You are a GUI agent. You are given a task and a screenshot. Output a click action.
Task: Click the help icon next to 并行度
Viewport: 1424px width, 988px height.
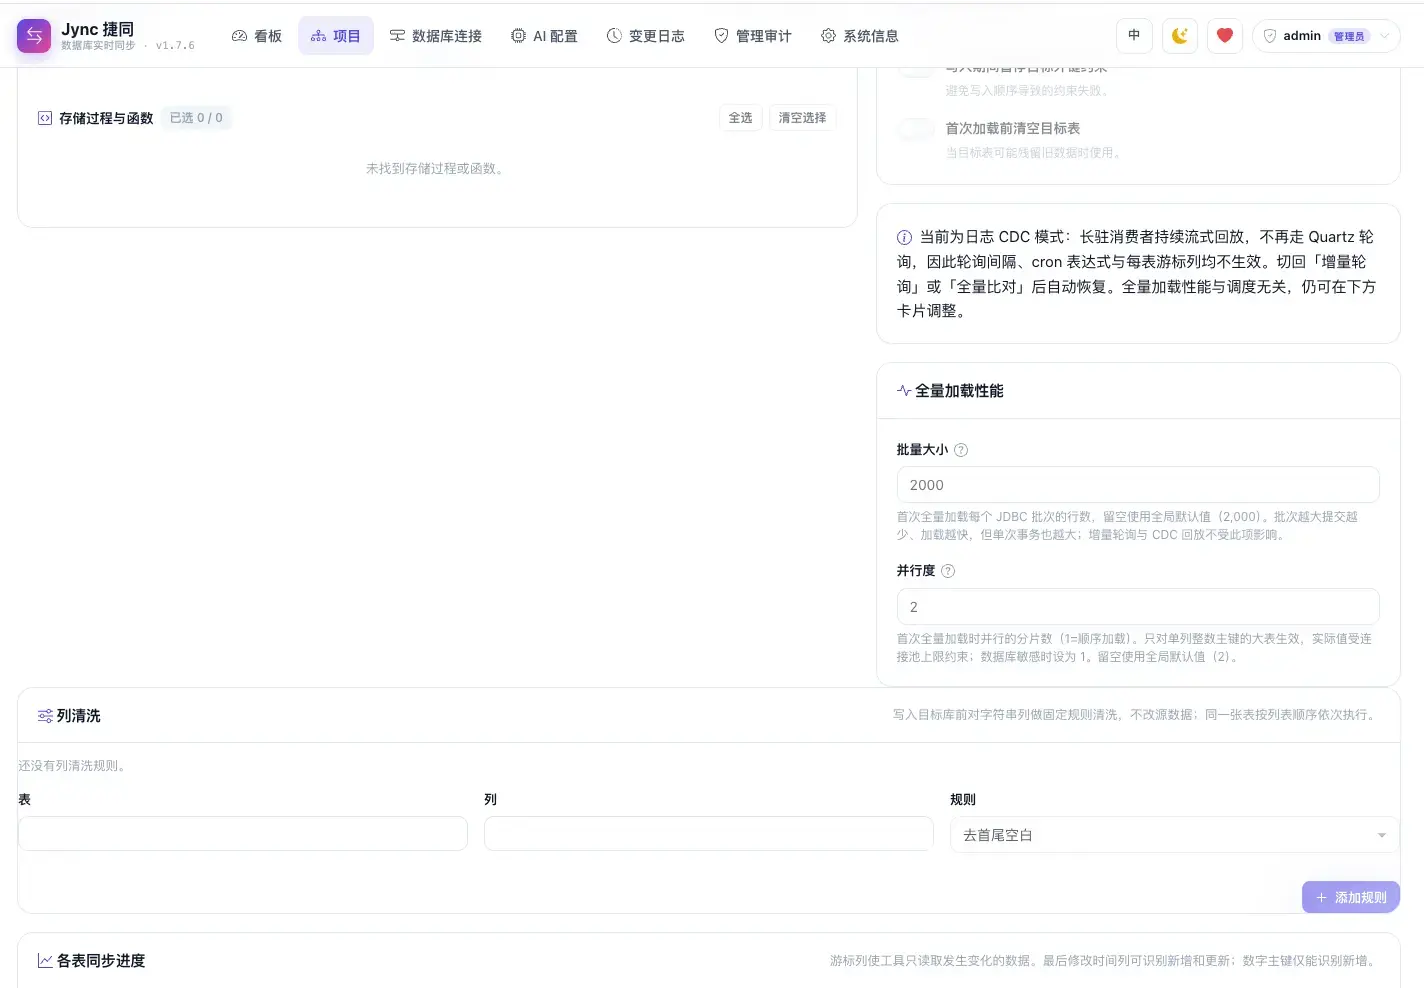click(x=948, y=571)
